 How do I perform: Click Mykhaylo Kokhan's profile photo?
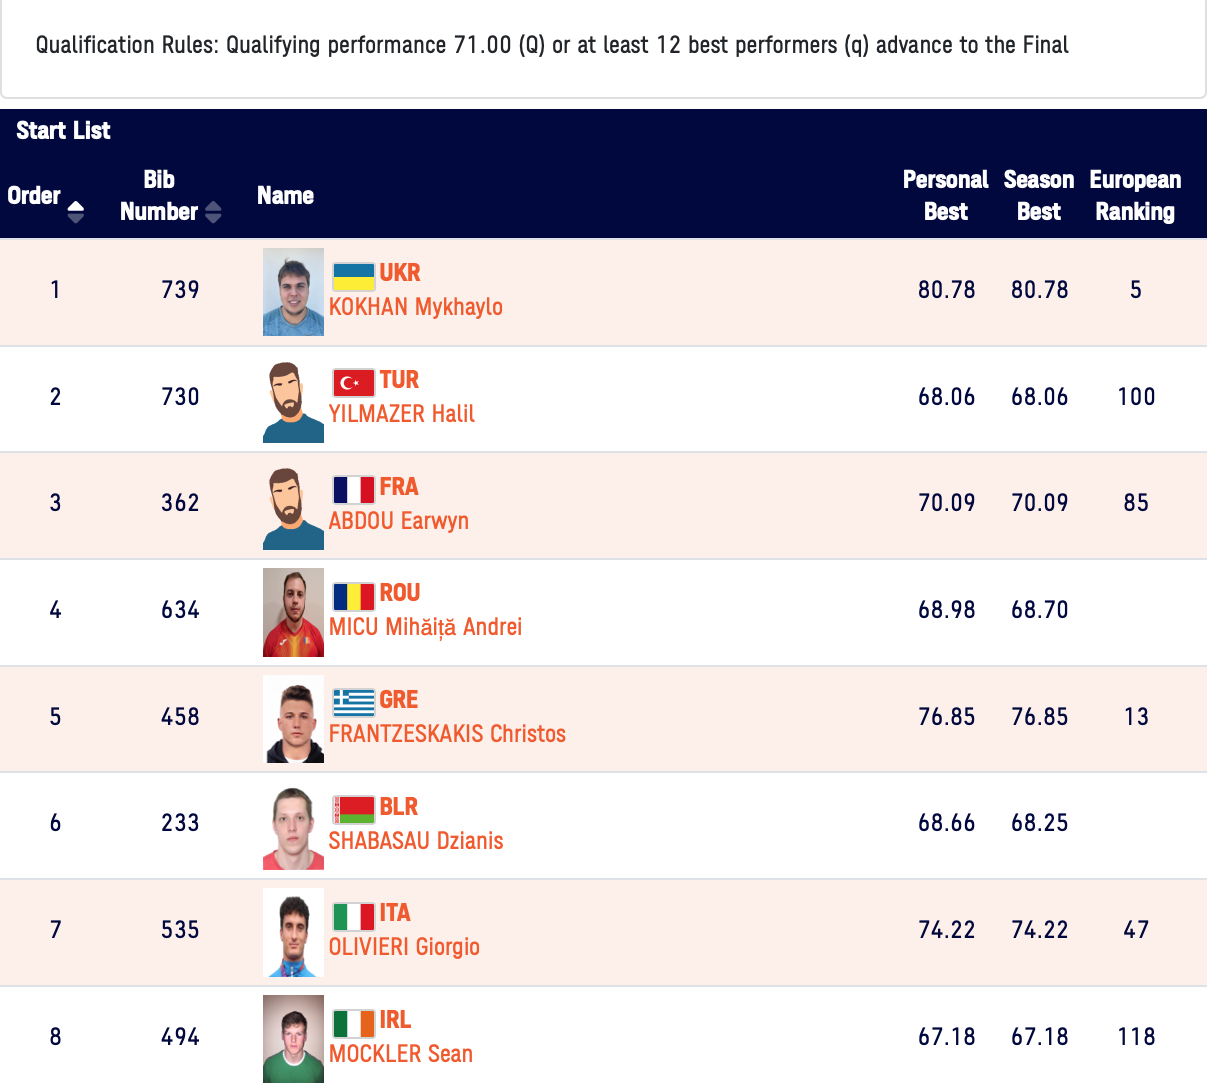coord(293,292)
